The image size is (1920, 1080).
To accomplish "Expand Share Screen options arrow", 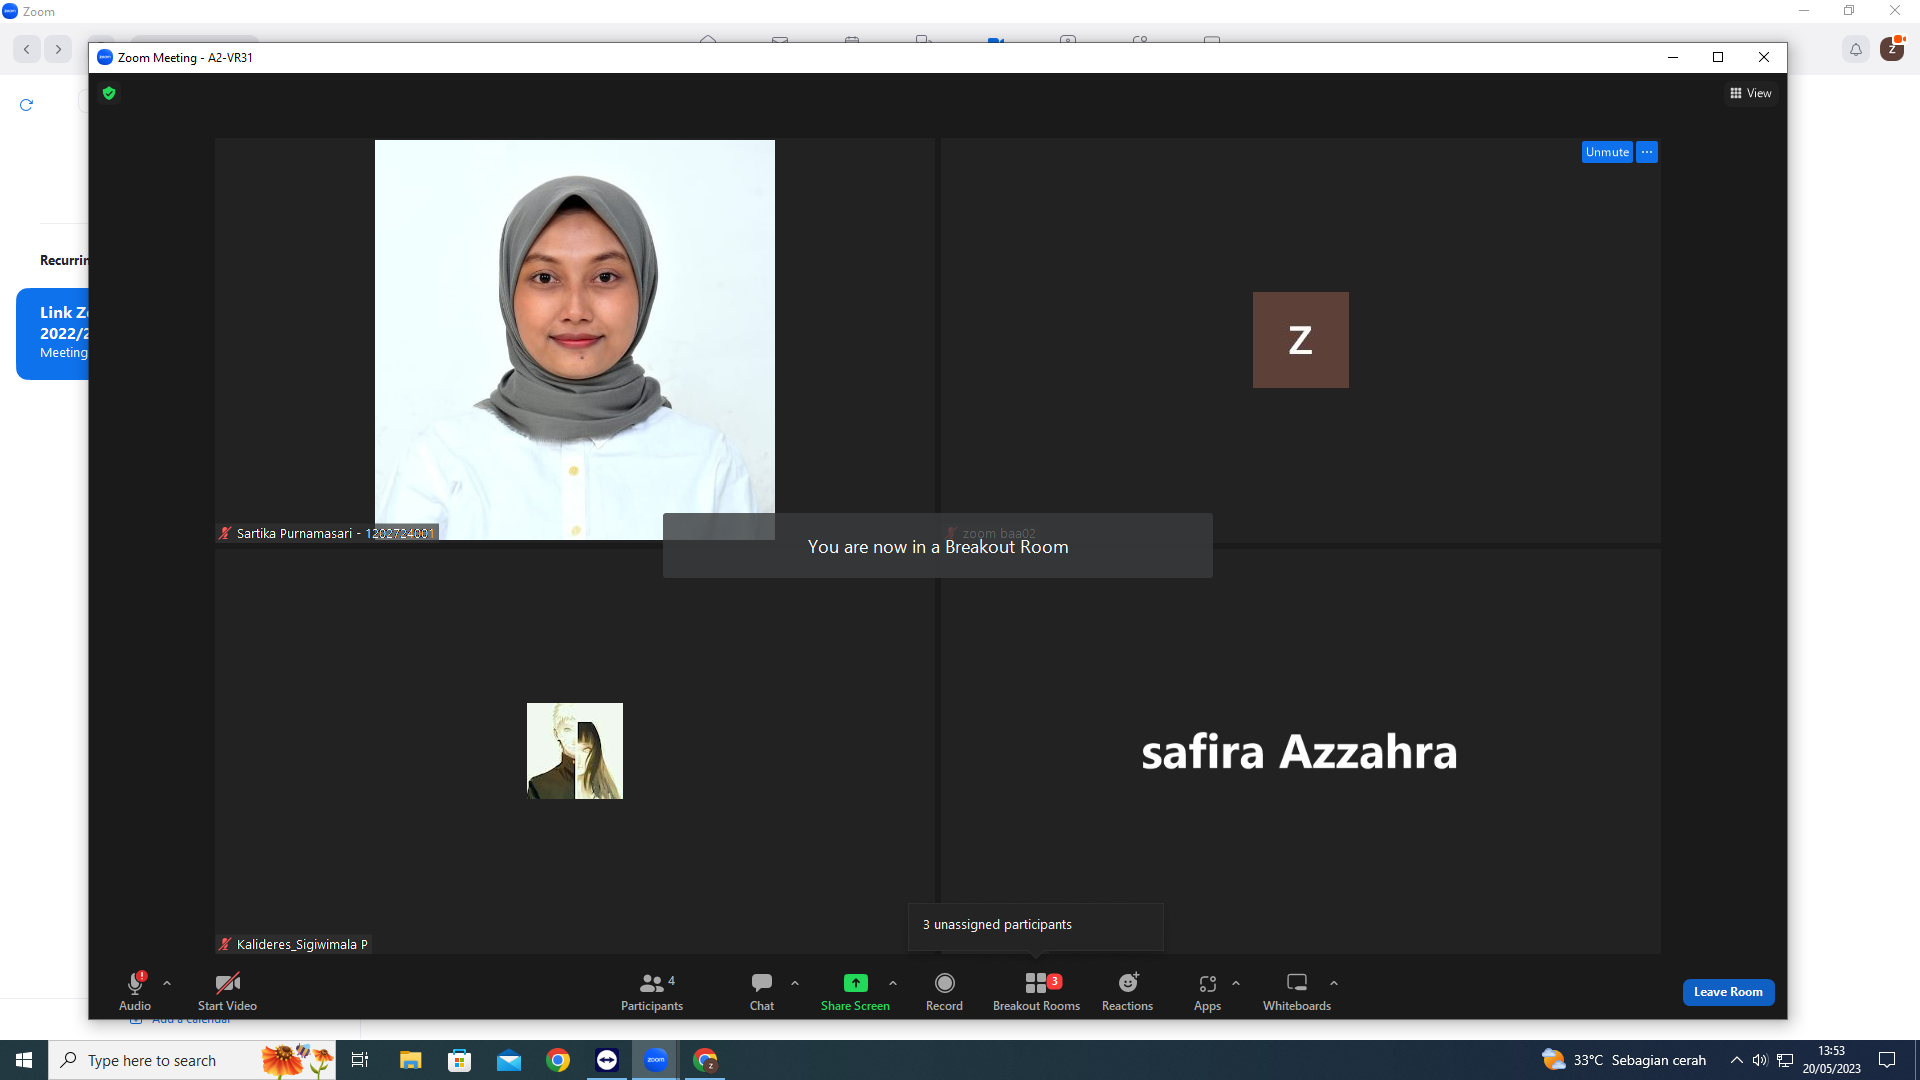I will 893,984.
